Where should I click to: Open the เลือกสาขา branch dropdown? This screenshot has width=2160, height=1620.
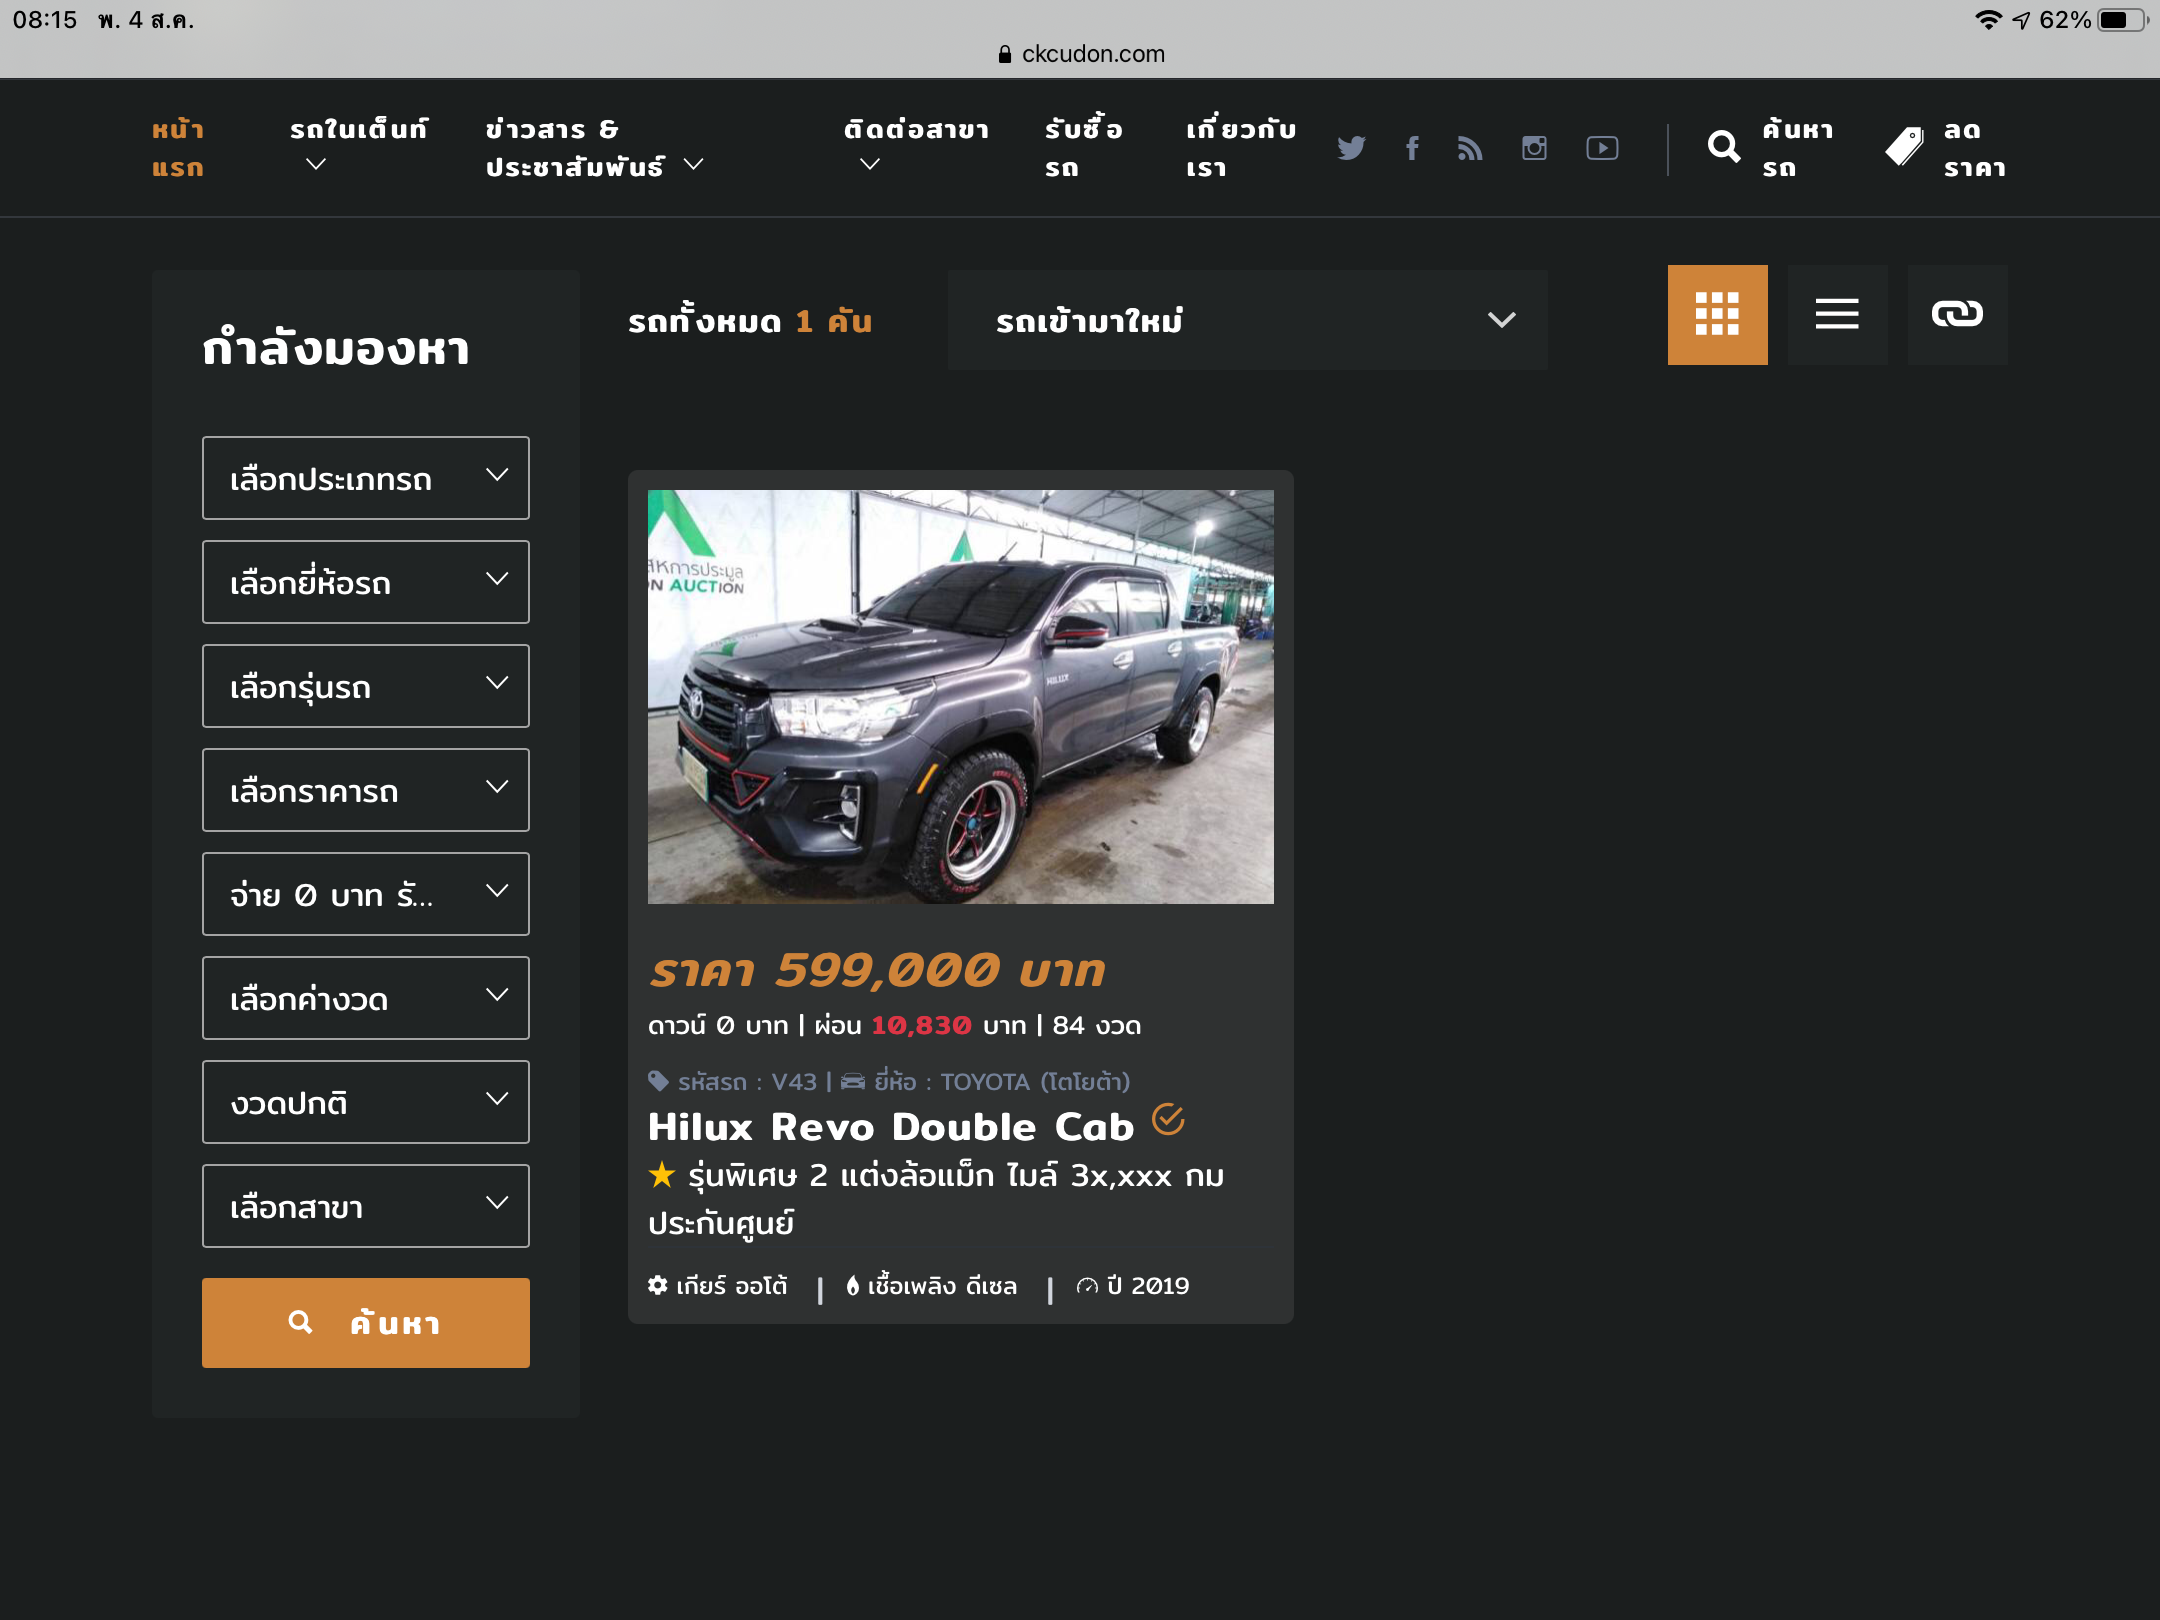click(x=365, y=1206)
